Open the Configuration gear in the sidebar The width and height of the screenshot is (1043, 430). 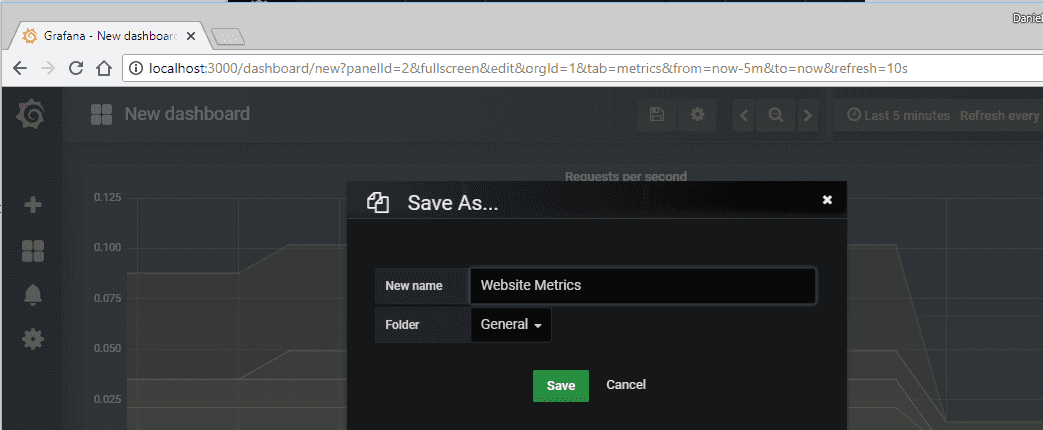click(x=33, y=339)
